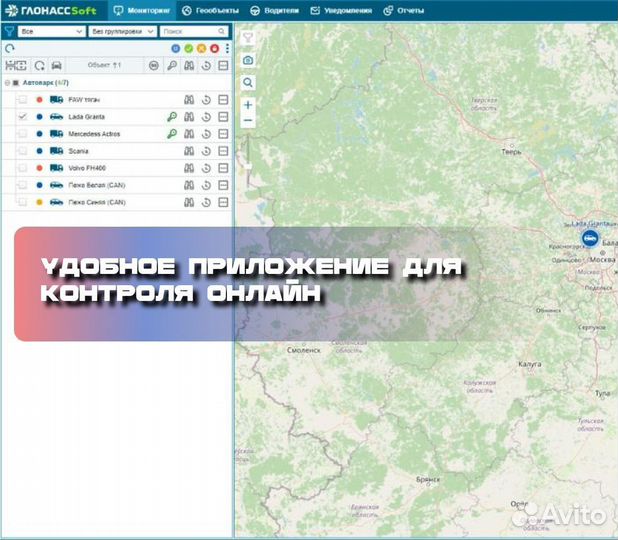The width and height of the screenshot is (618, 540).
Task: Select the blue status filter circle
Action: point(176,48)
